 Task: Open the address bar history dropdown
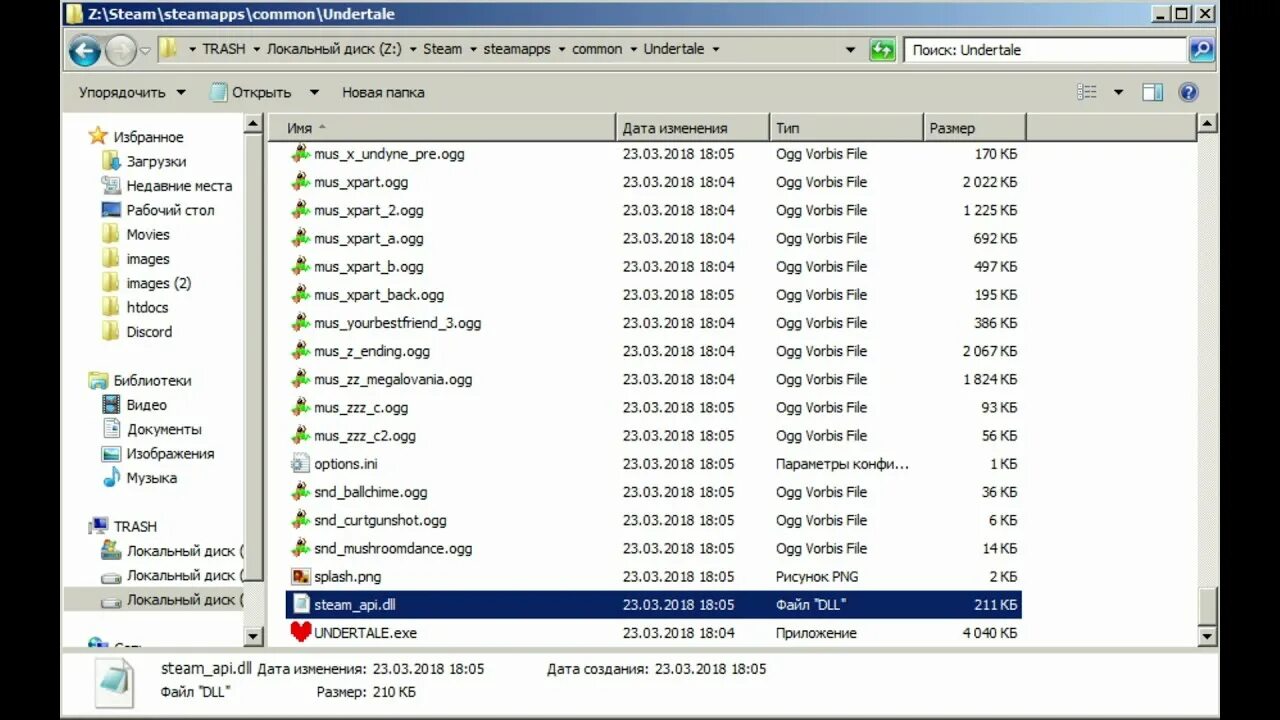click(x=850, y=49)
